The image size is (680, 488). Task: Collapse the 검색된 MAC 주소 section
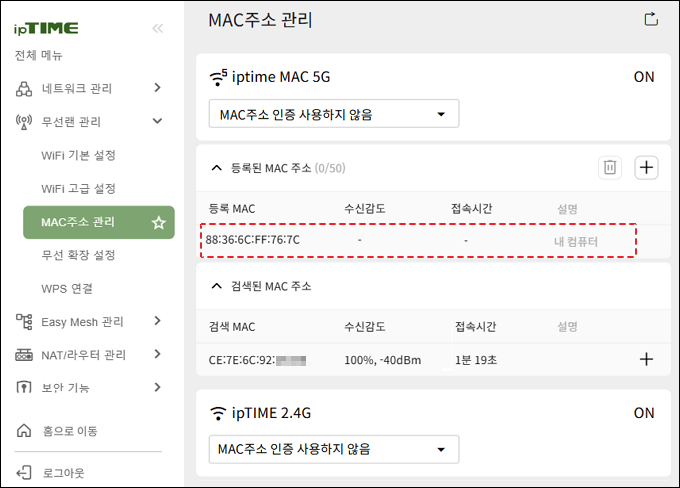(x=216, y=286)
